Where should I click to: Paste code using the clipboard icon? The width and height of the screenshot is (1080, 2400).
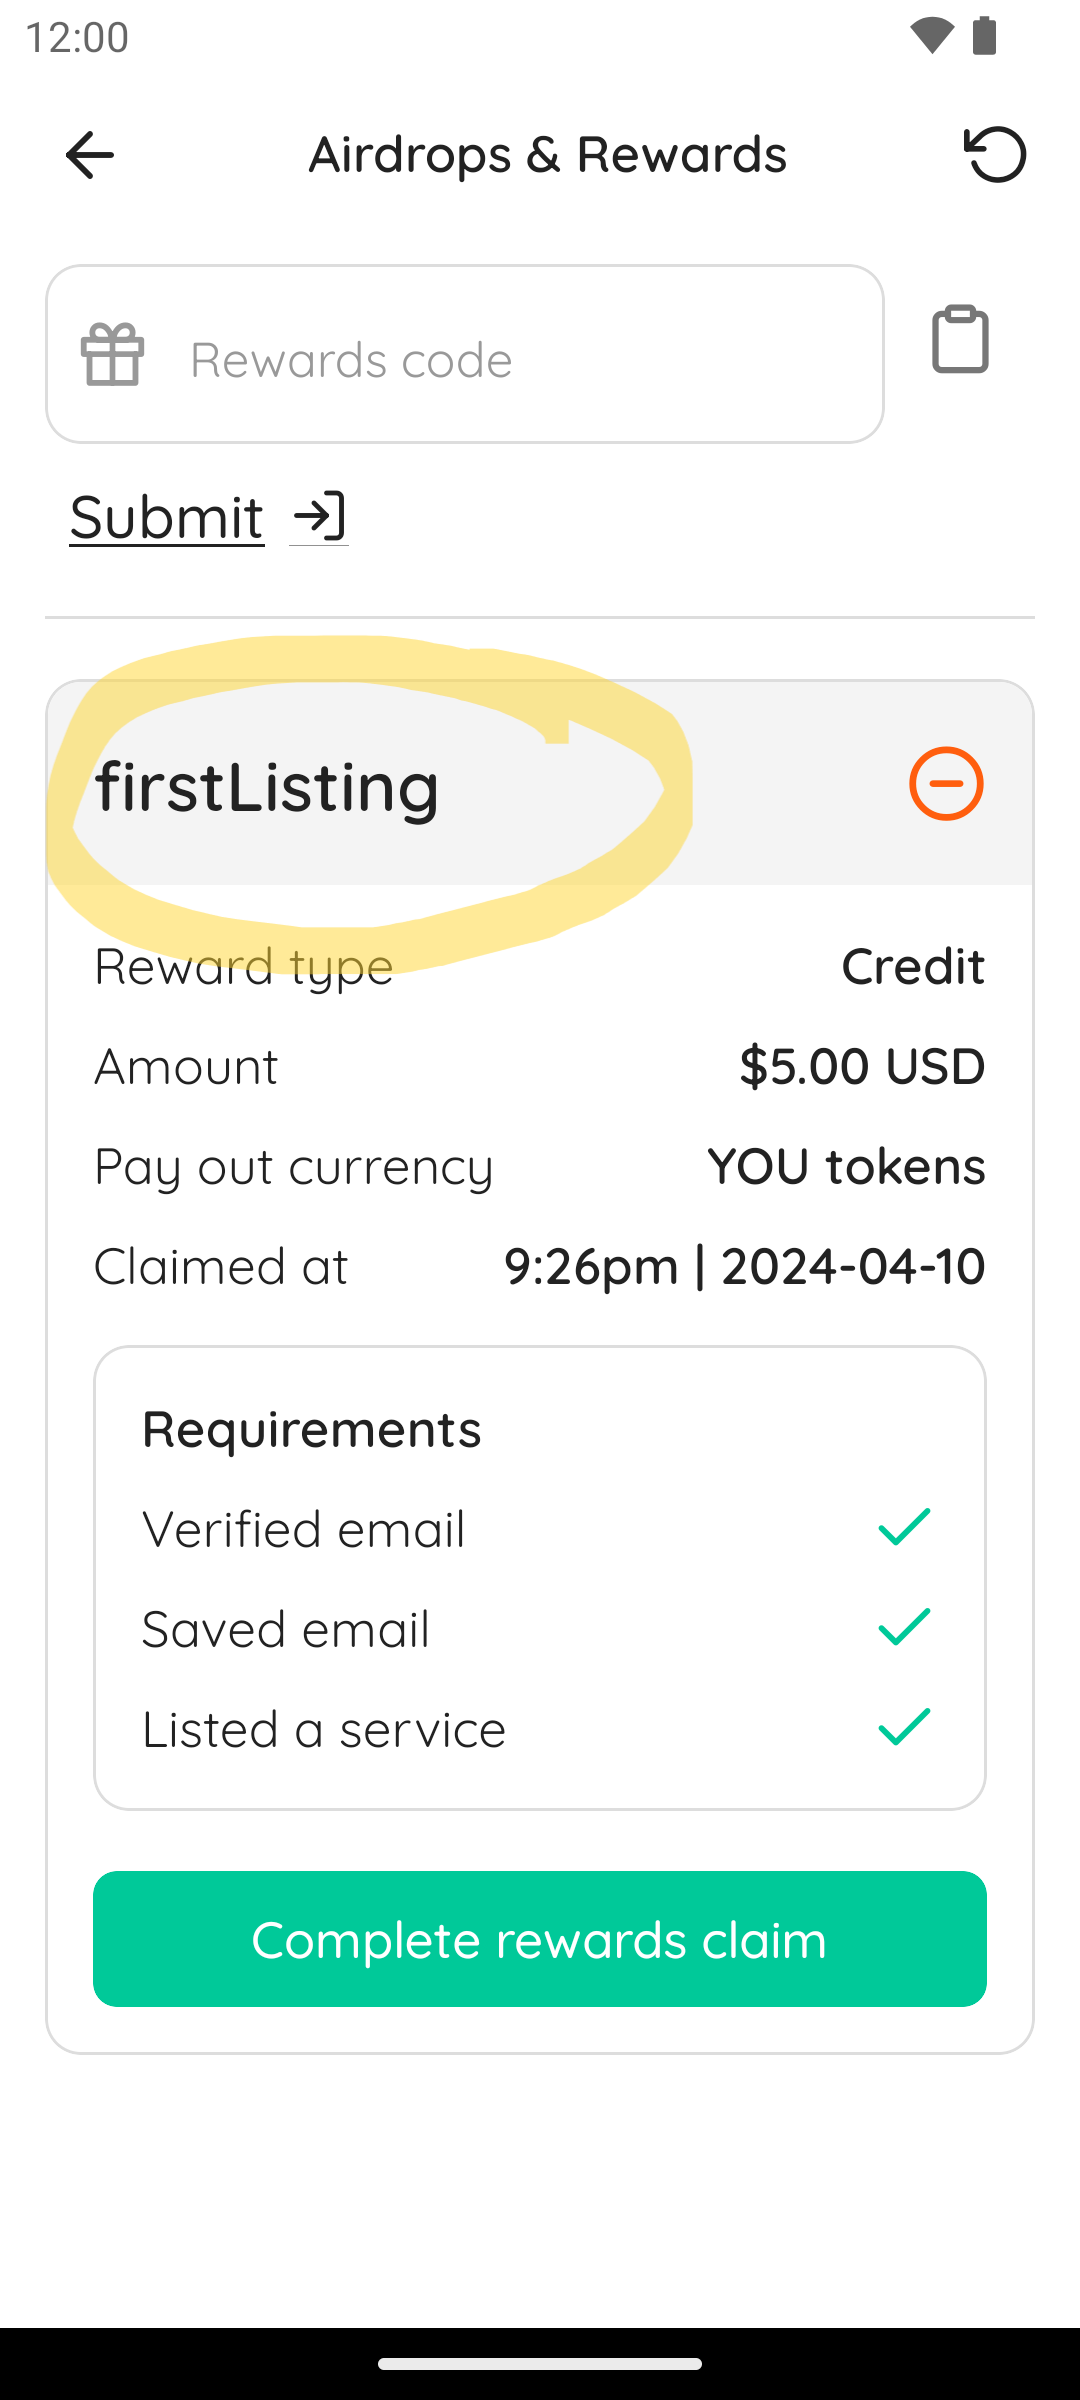click(x=960, y=339)
